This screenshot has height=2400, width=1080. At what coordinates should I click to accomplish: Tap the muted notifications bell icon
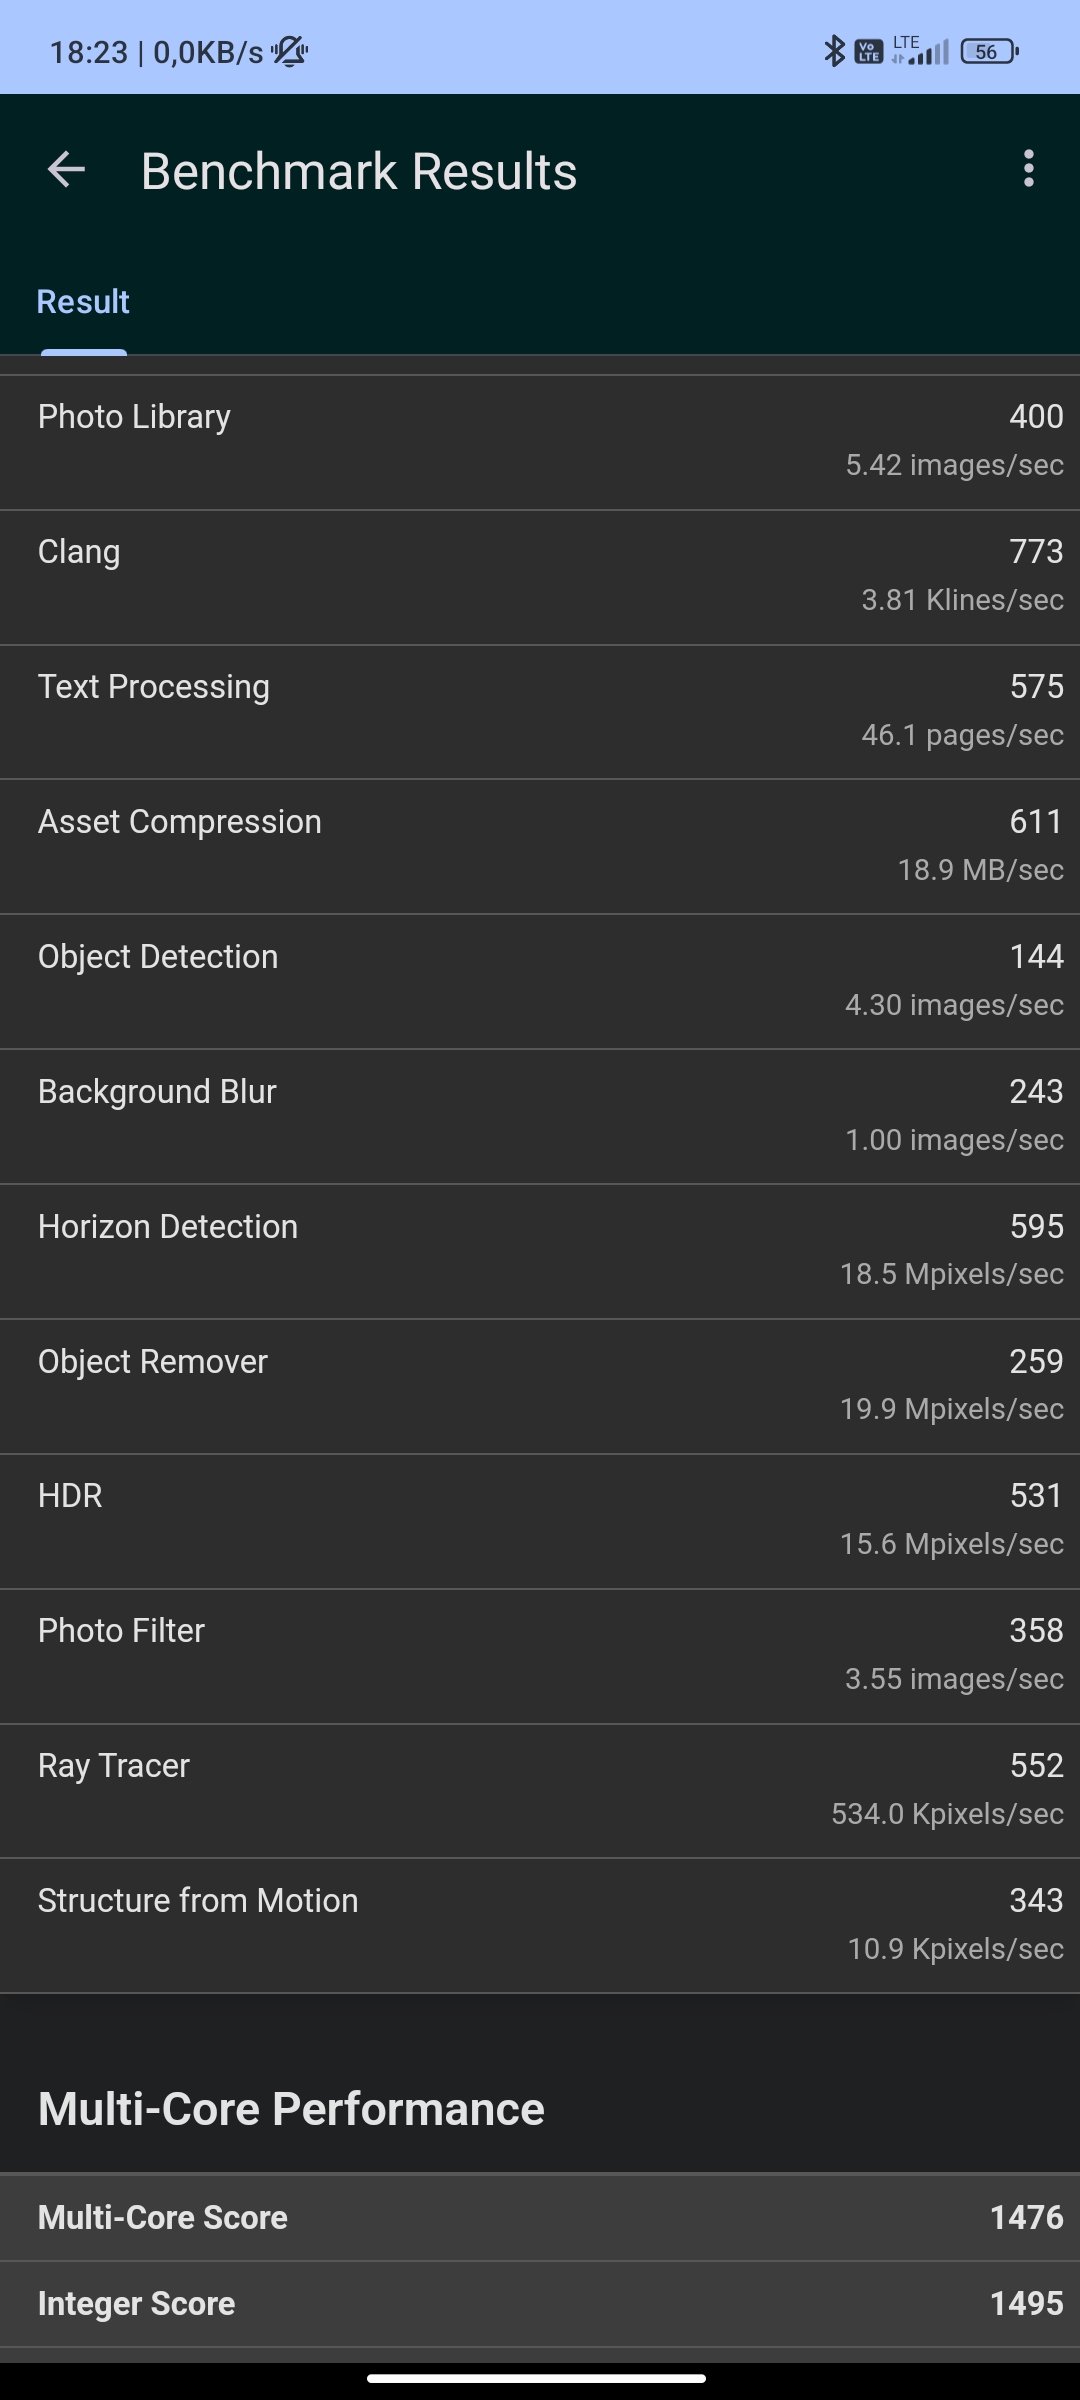pos(290,51)
